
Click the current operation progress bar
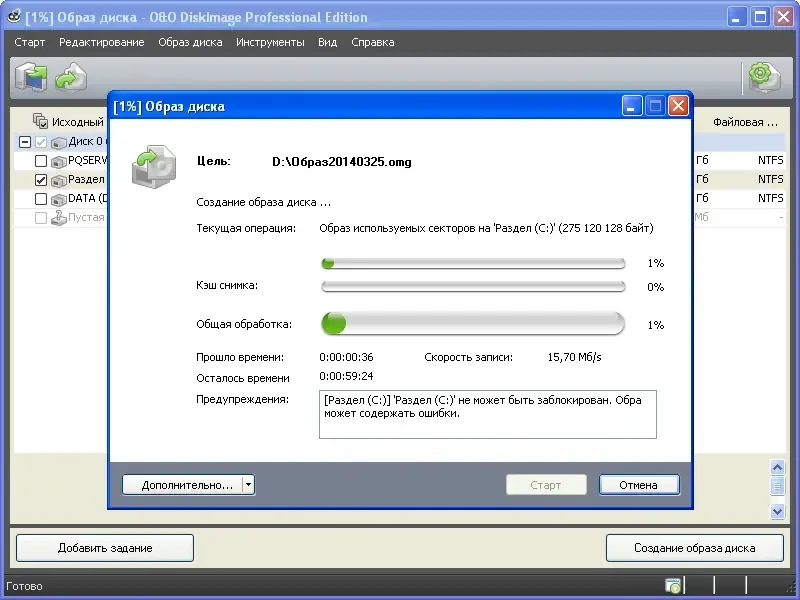(x=473, y=263)
